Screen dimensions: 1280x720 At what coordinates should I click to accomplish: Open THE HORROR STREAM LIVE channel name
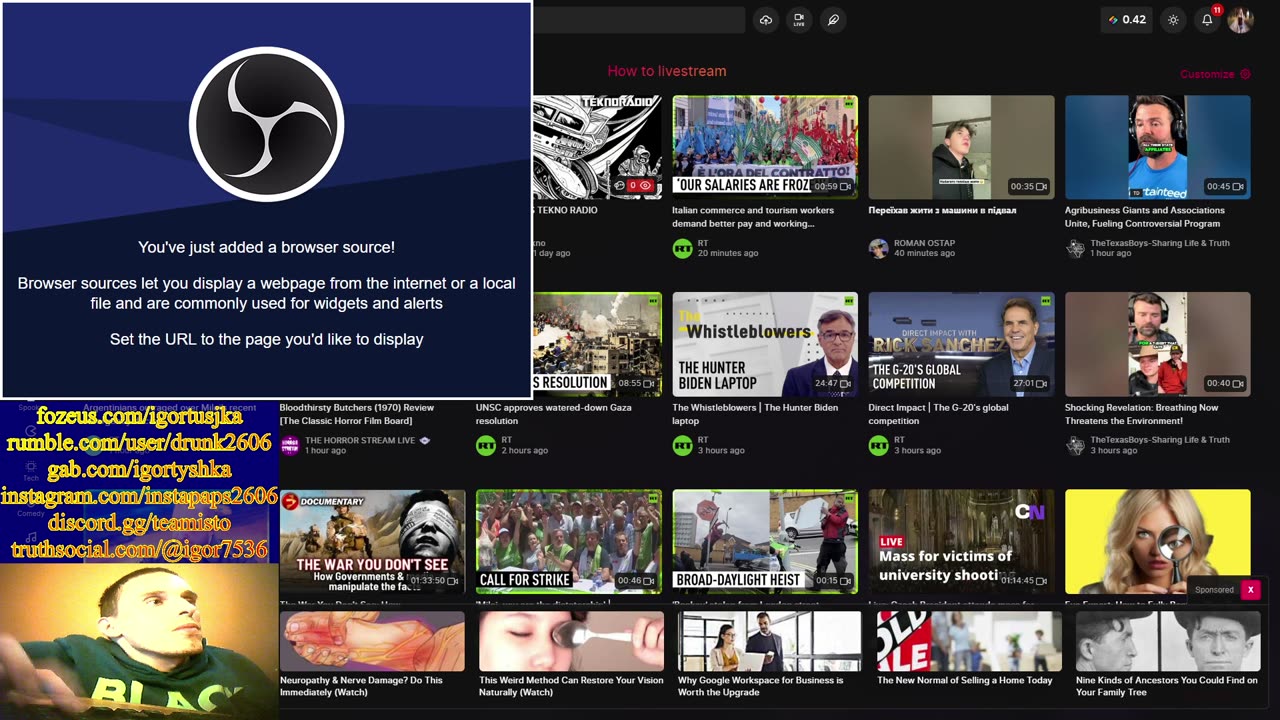pos(360,440)
